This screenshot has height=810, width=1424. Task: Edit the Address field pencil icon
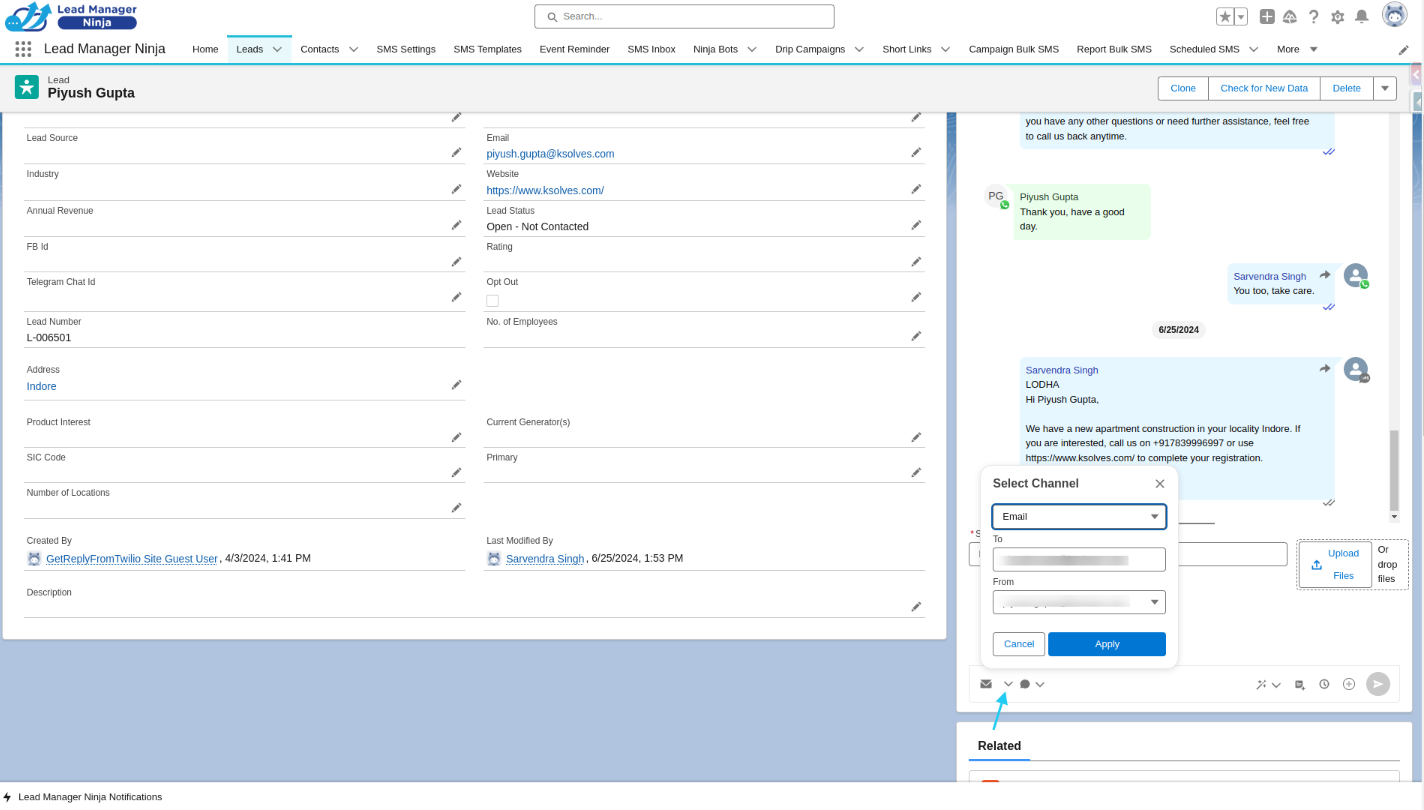(x=456, y=385)
